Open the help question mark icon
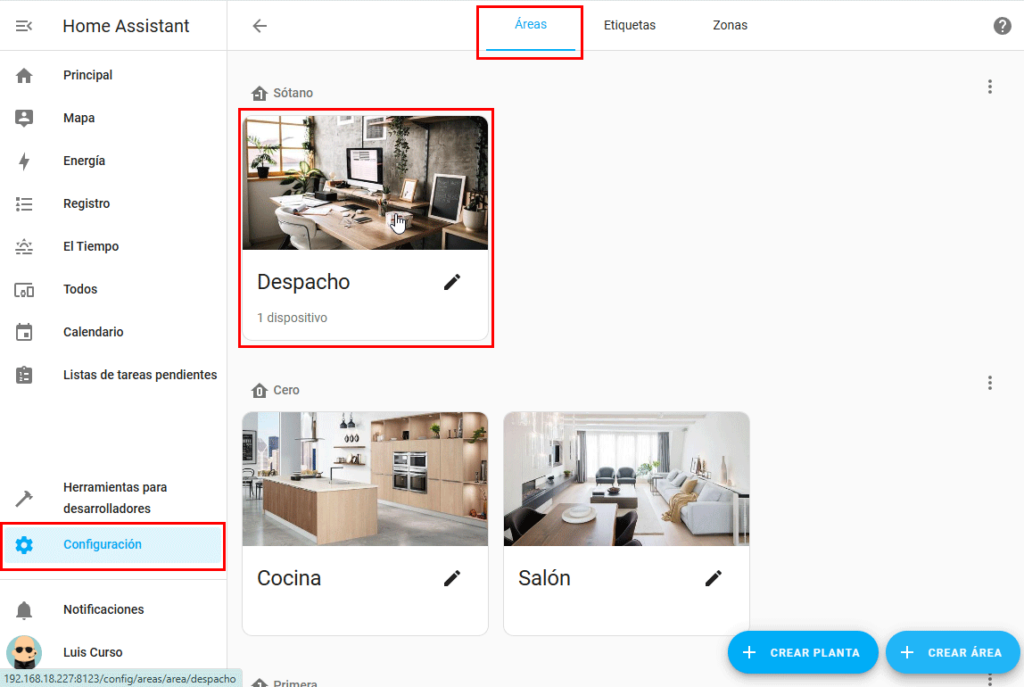 1002,26
